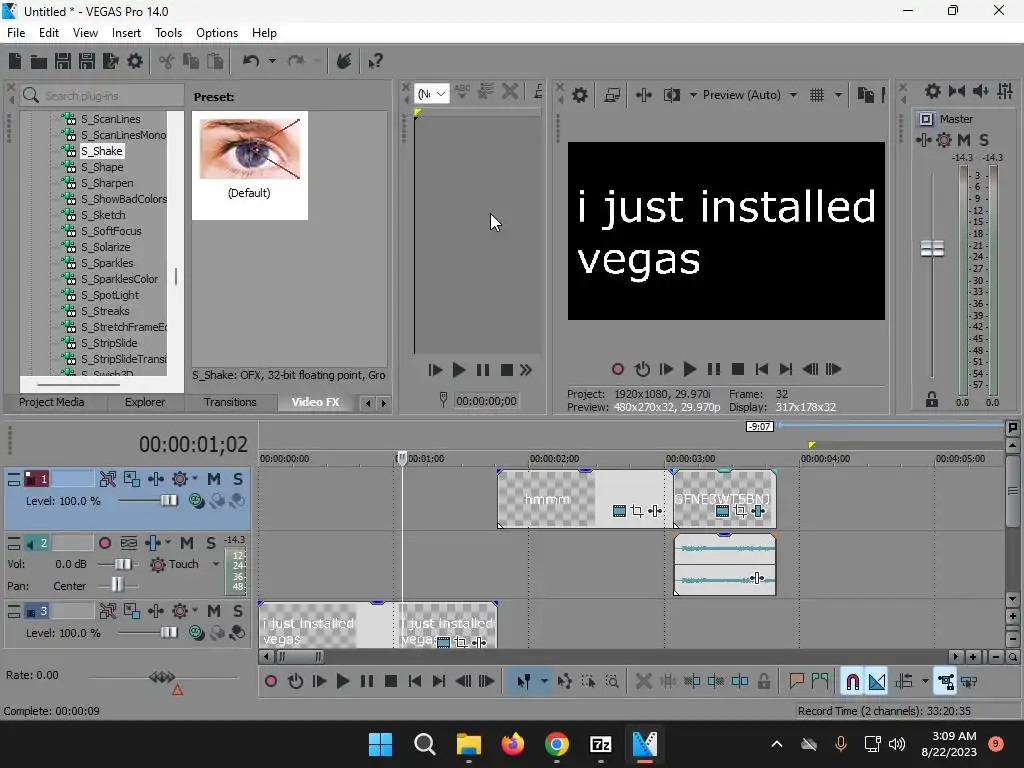Solo audio track 2
The width and height of the screenshot is (1024, 768).
[211, 543]
